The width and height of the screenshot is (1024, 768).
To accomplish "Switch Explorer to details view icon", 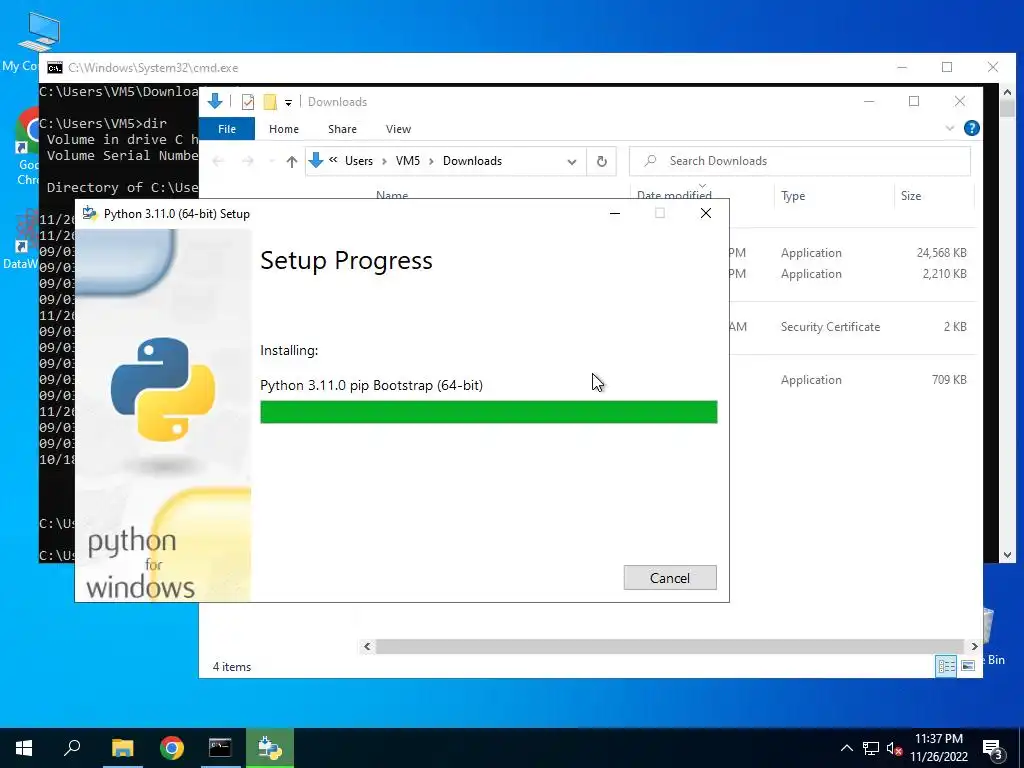I will click(x=946, y=665).
